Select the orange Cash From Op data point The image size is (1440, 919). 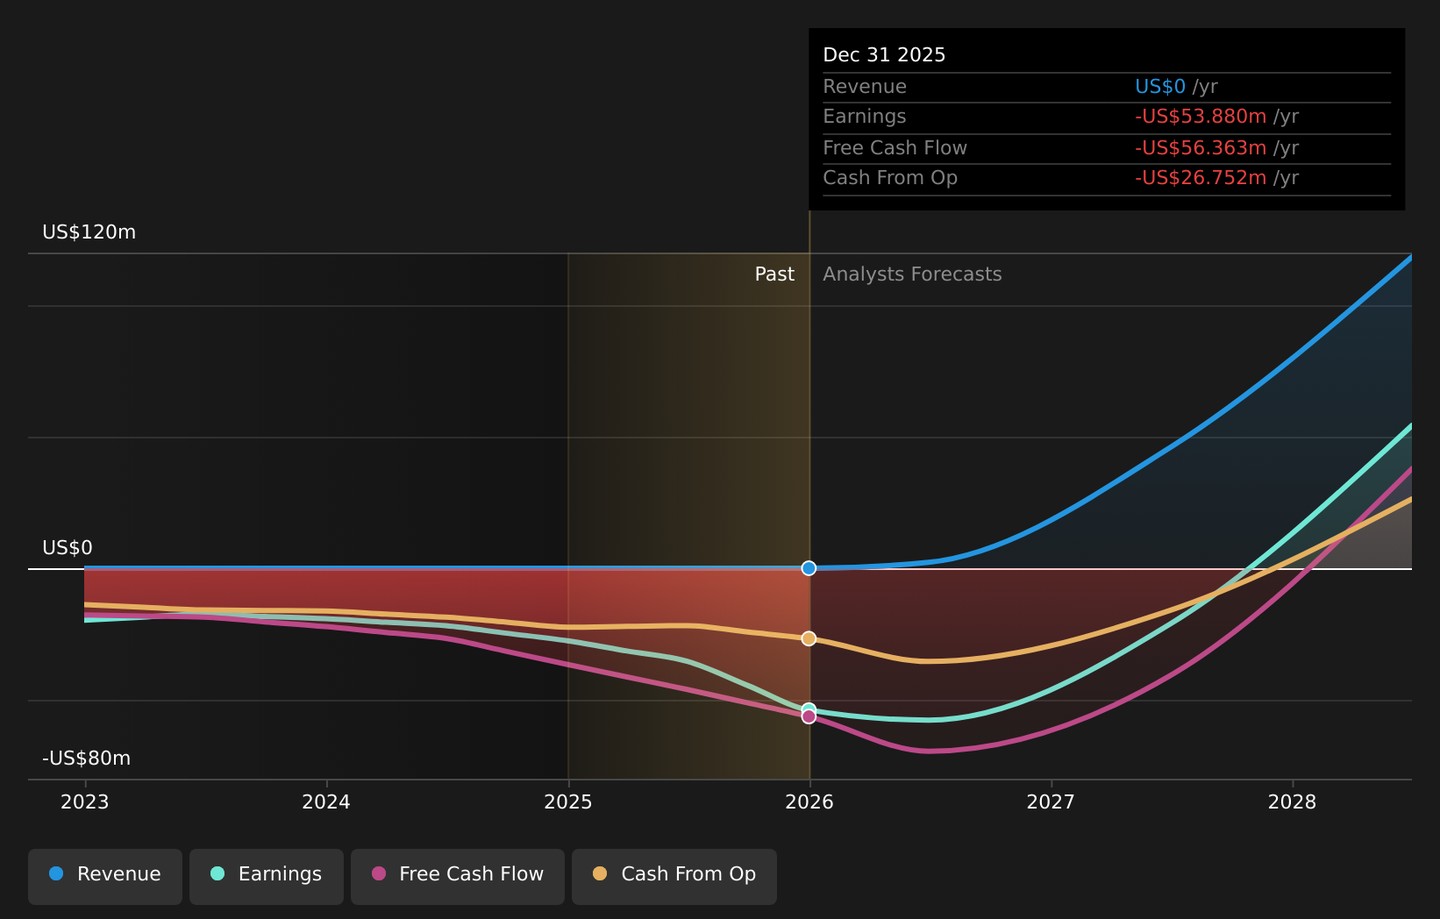[809, 638]
